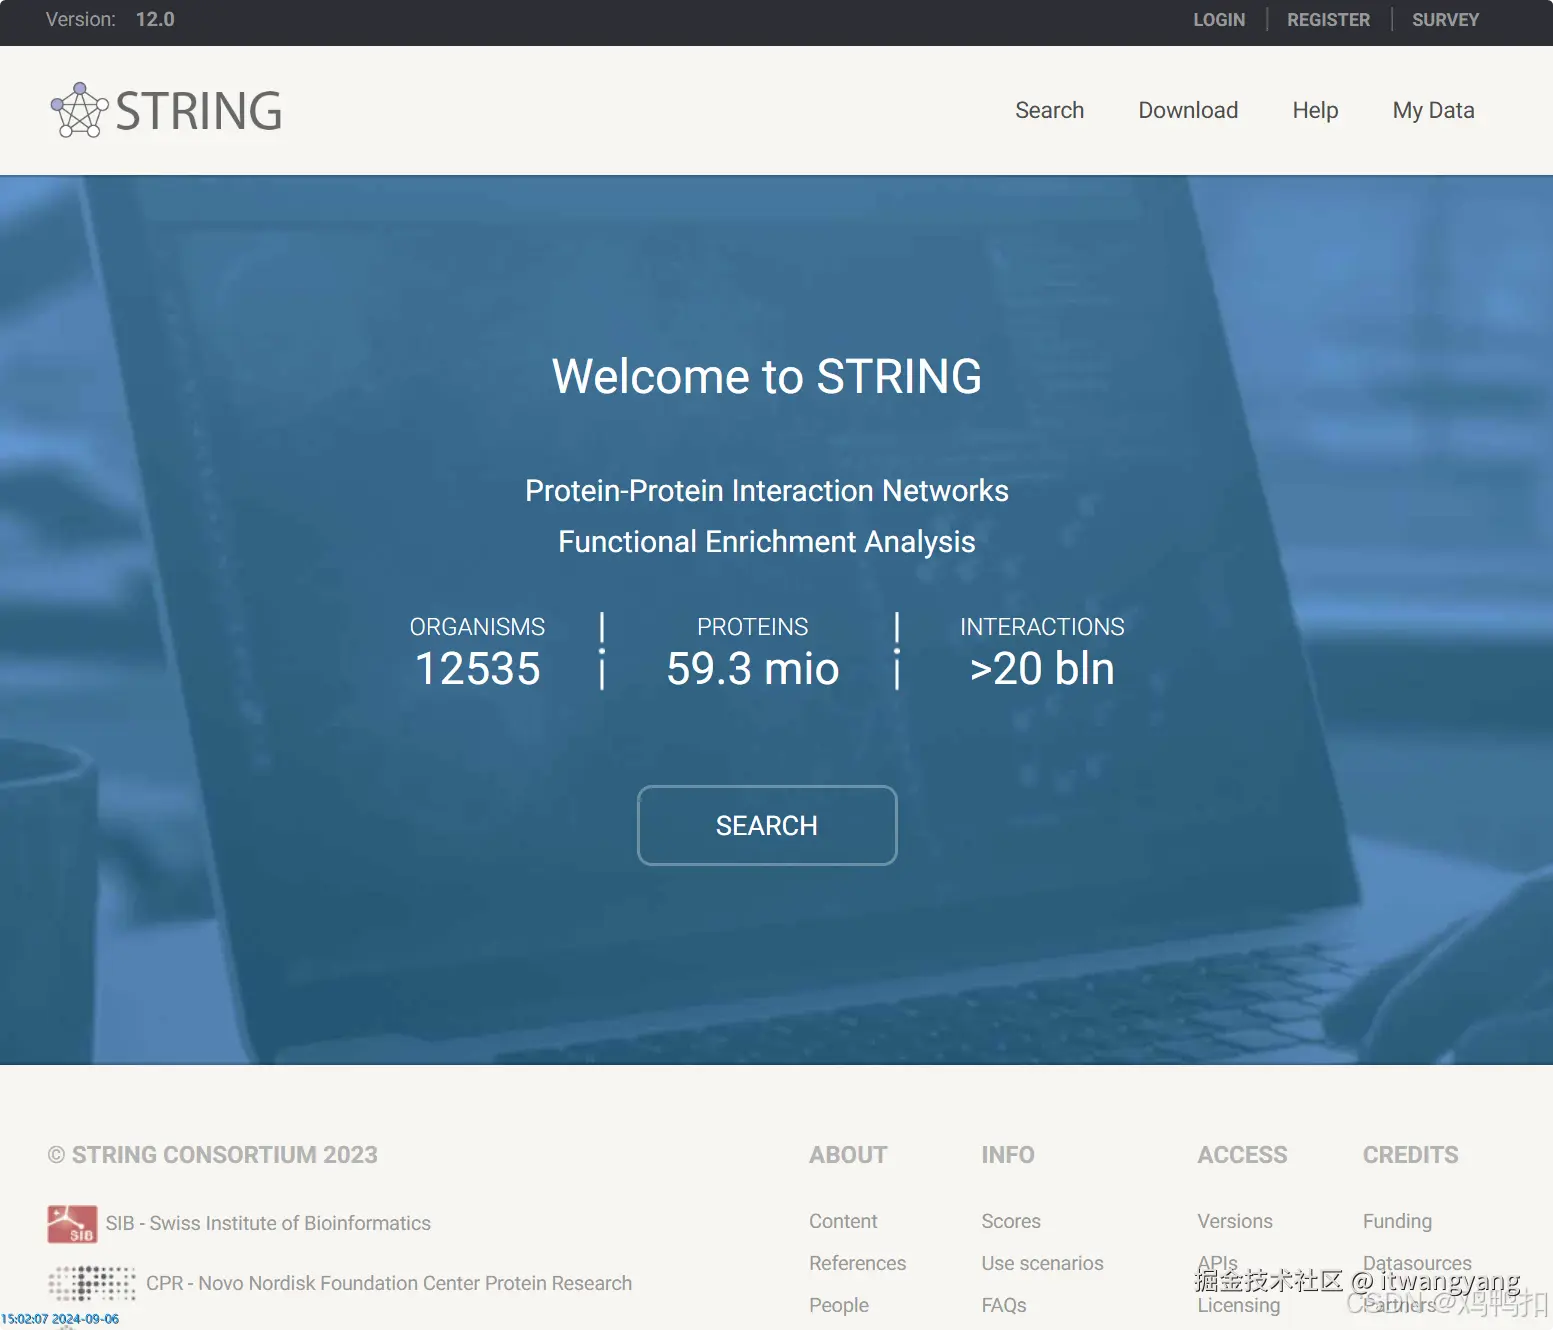The height and width of the screenshot is (1330, 1553).
Task: Click the ABOUT footer heading
Action: click(848, 1155)
